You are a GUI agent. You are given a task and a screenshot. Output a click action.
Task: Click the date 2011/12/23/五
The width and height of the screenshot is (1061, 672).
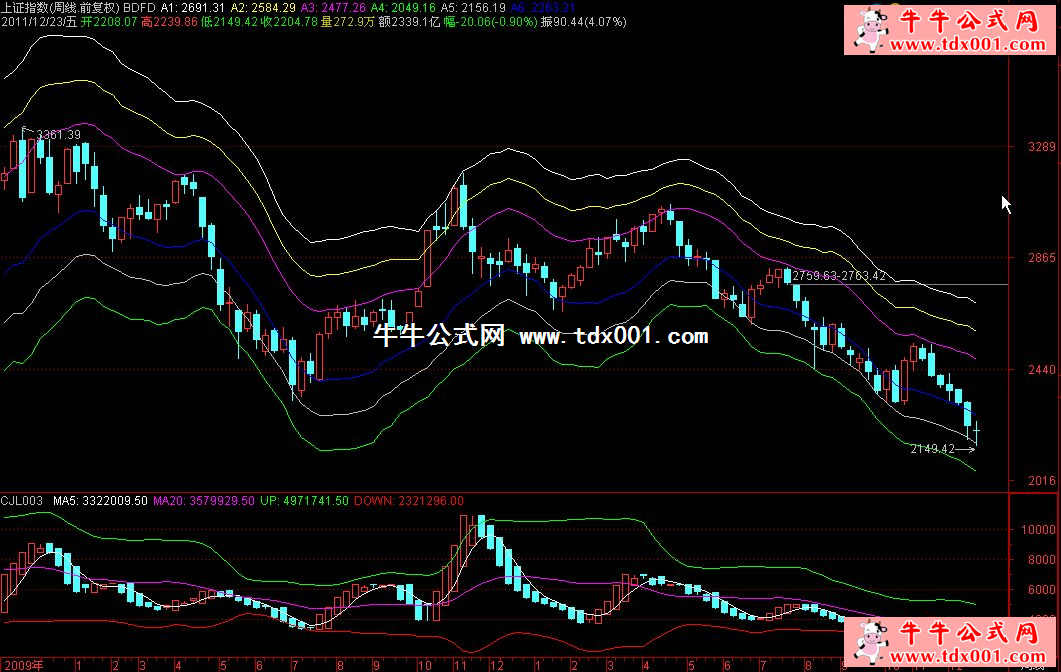pos(39,22)
